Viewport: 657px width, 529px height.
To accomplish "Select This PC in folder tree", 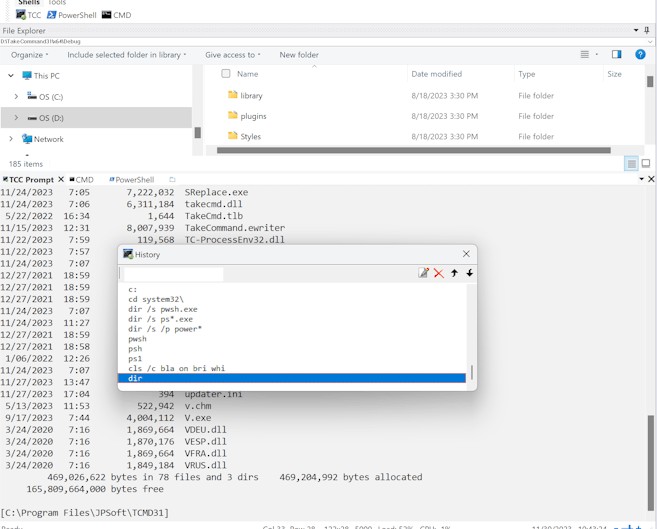I will pyautogui.click(x=47, y=76).
